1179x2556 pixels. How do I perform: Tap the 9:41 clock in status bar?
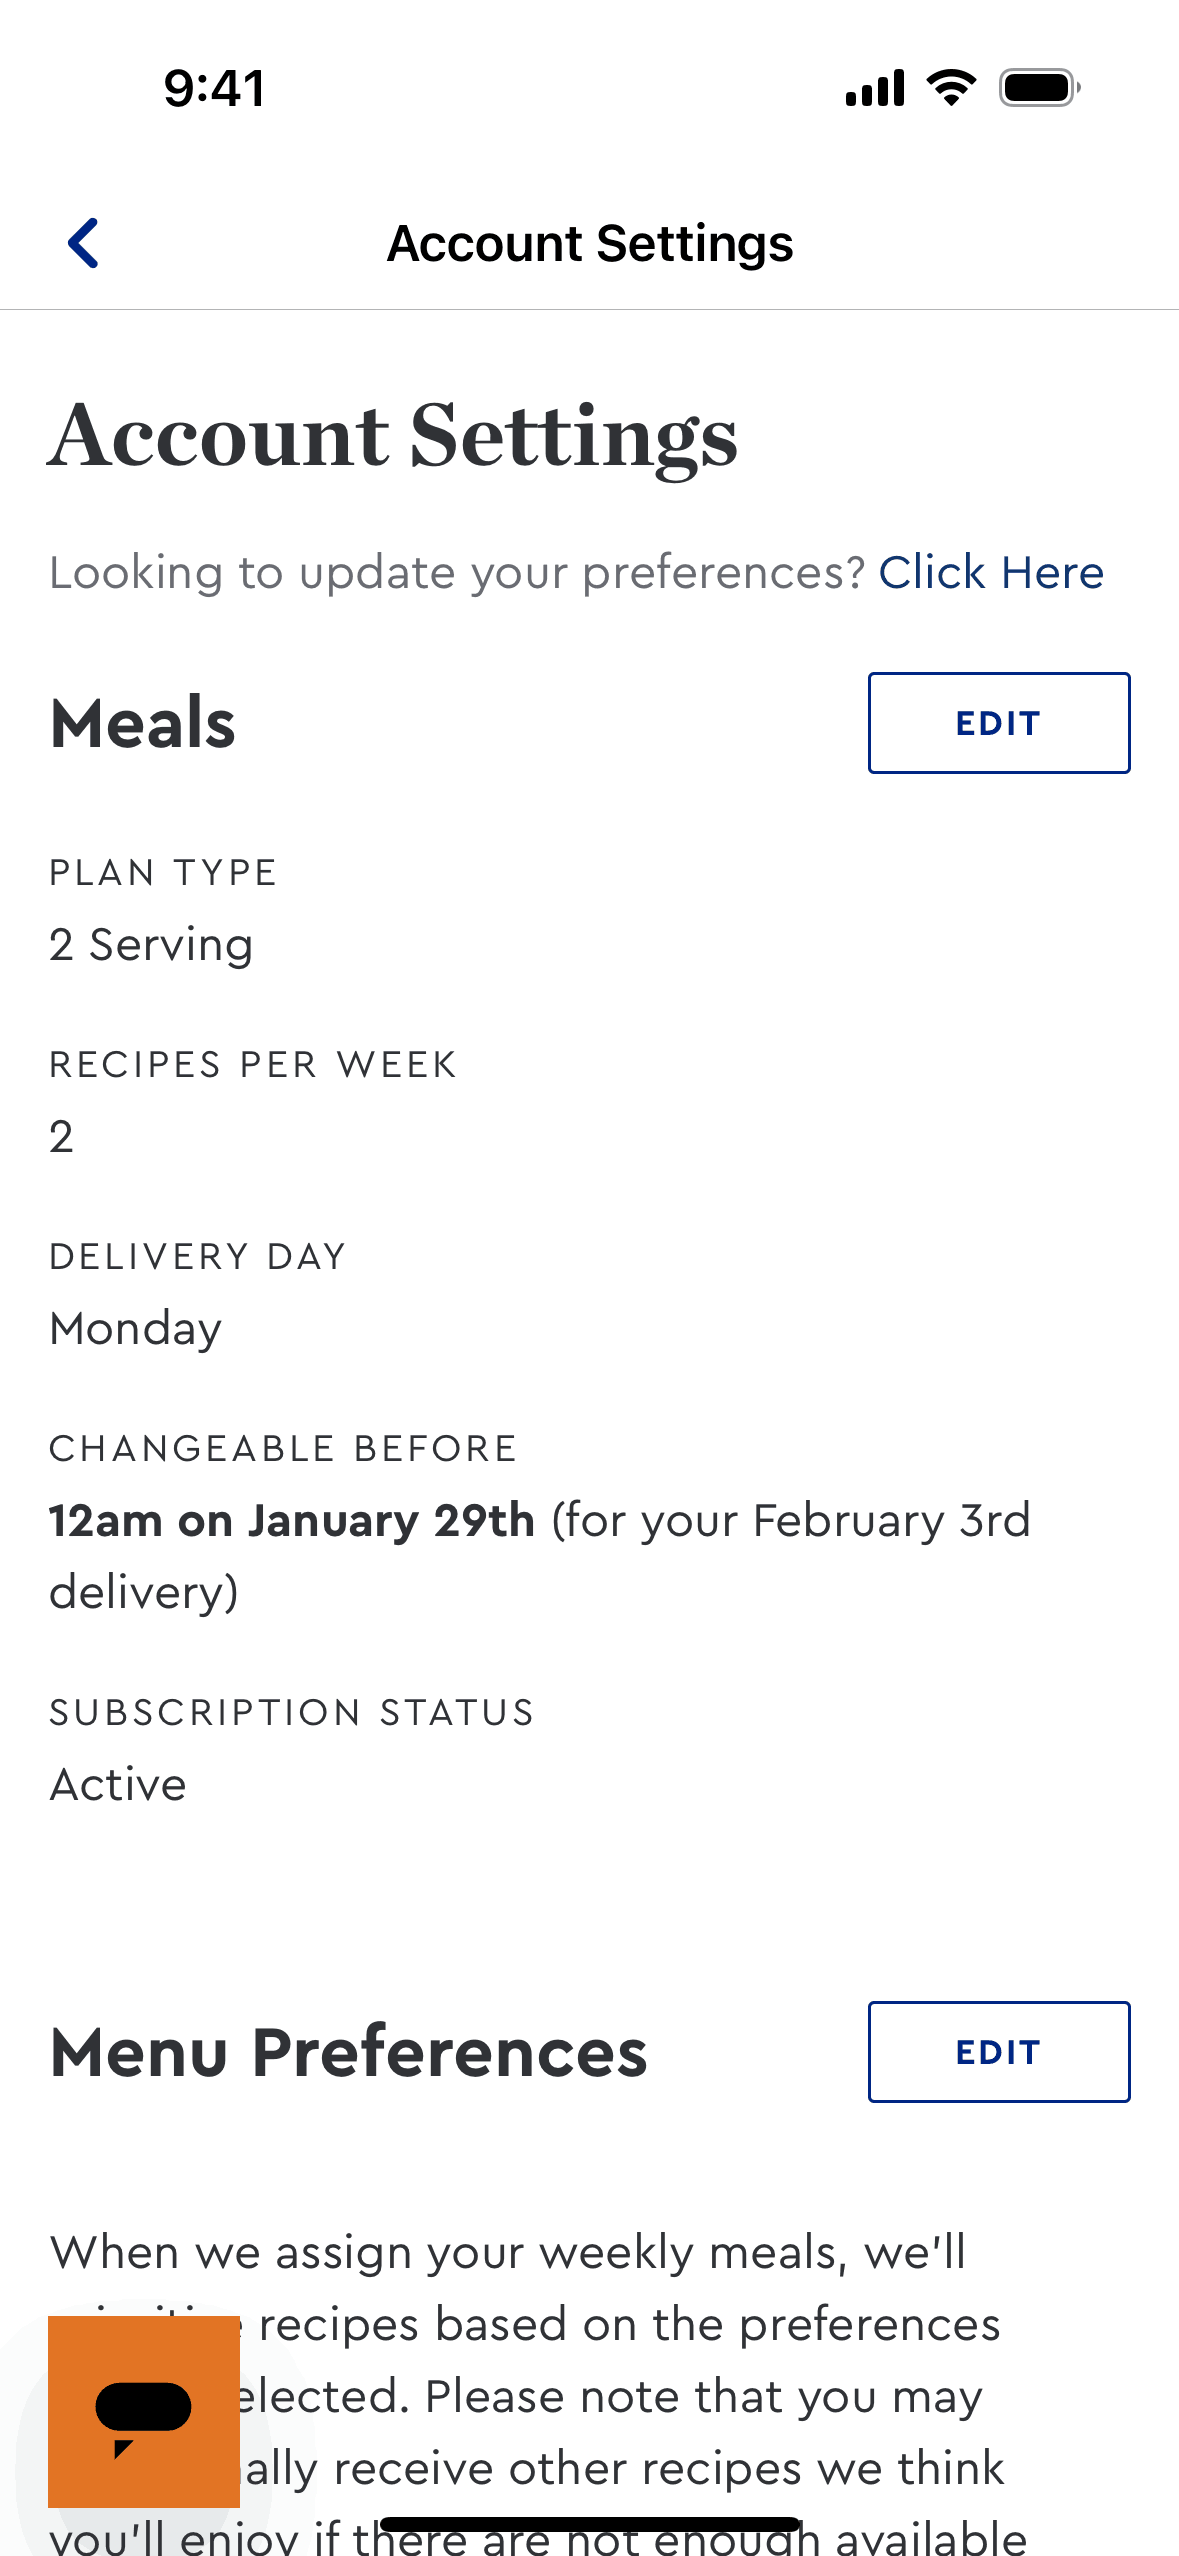[x=215, y=88]
